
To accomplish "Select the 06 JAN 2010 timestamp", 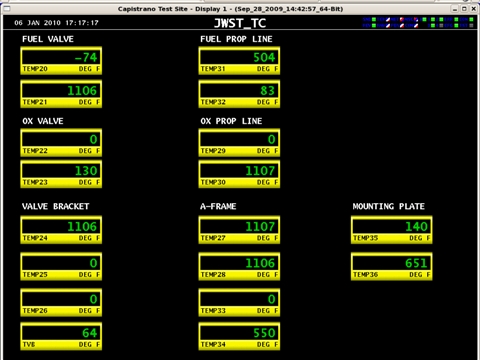I will pos(56,23).
